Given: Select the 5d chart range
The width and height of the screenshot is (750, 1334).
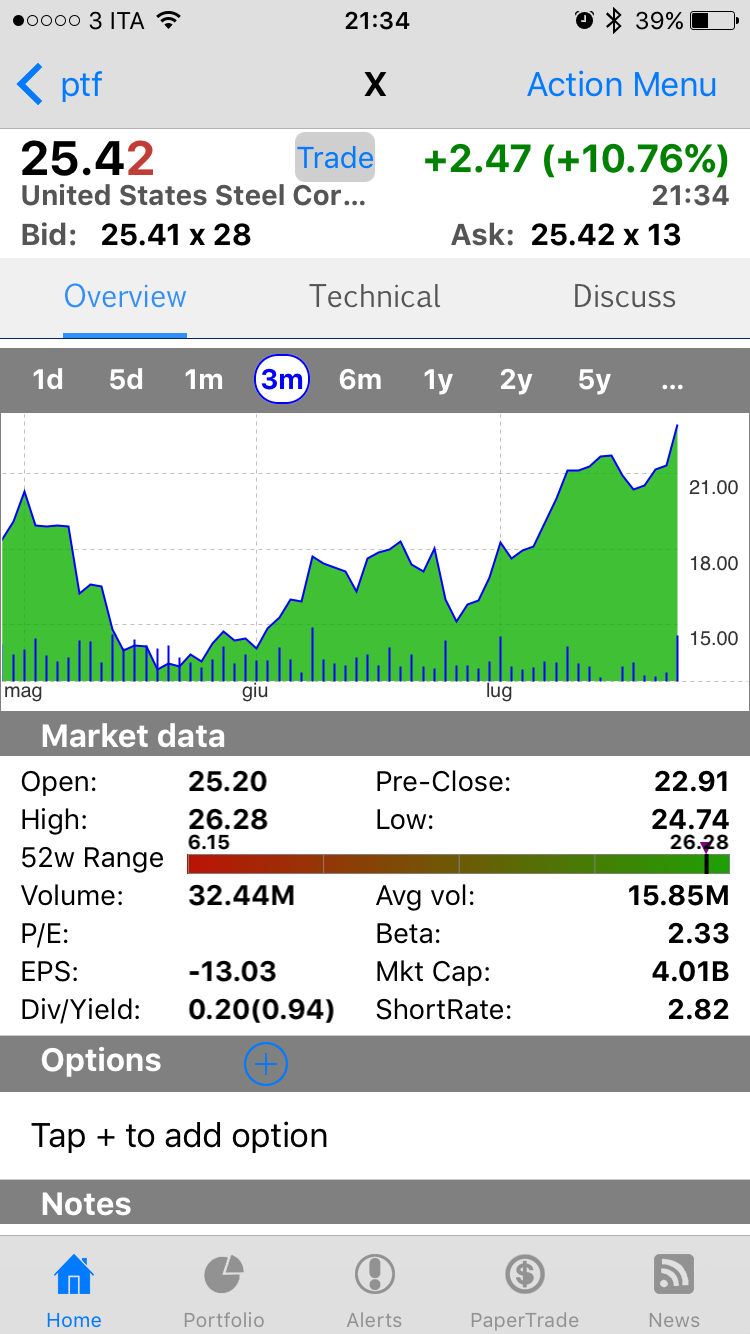Looking at the screenshot, I should click(126, 380).
